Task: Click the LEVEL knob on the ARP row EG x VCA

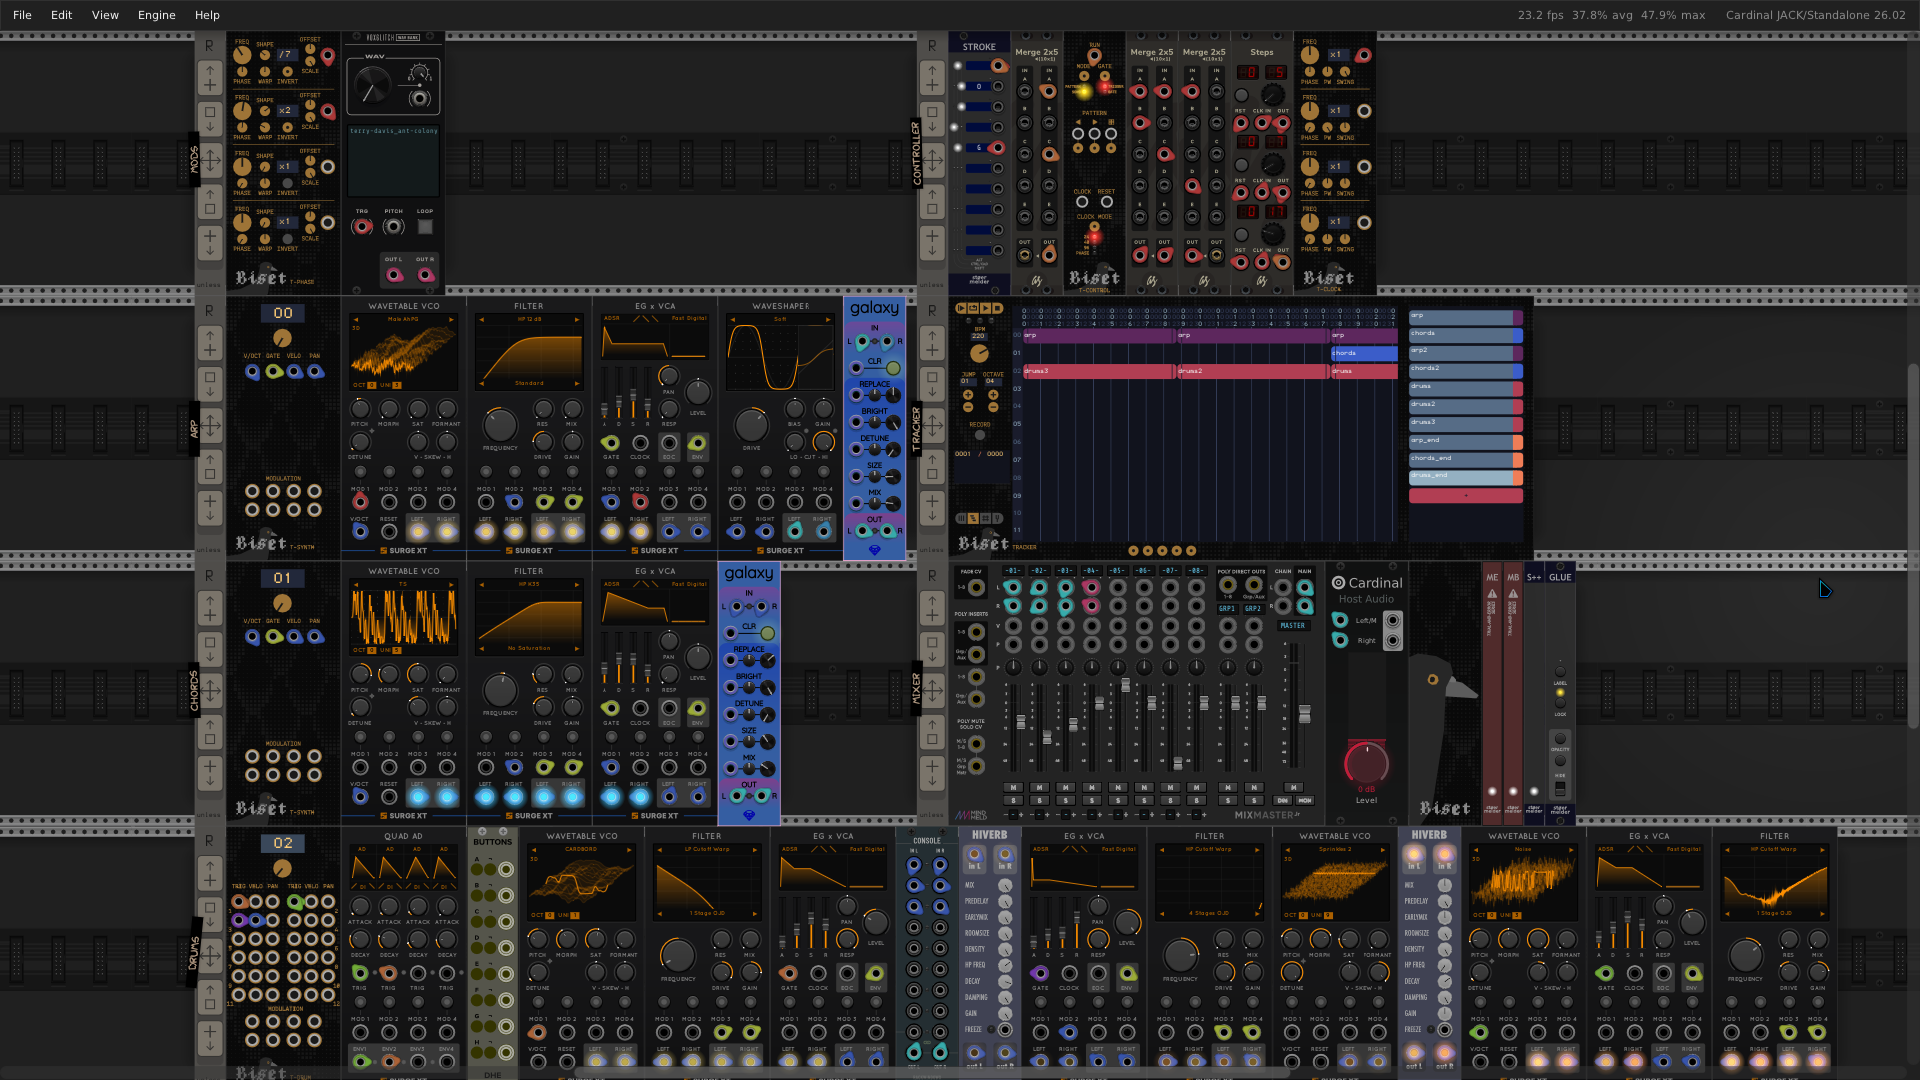Action: (698, 393)
